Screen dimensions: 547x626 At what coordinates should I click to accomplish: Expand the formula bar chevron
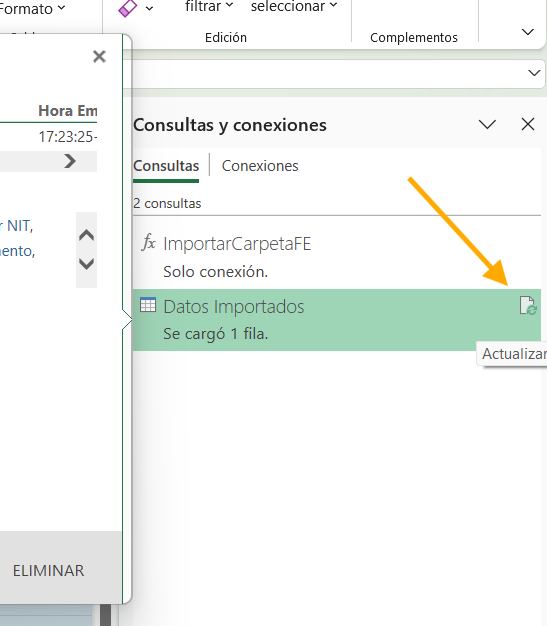pyautogui.click(x=534, y=73)
